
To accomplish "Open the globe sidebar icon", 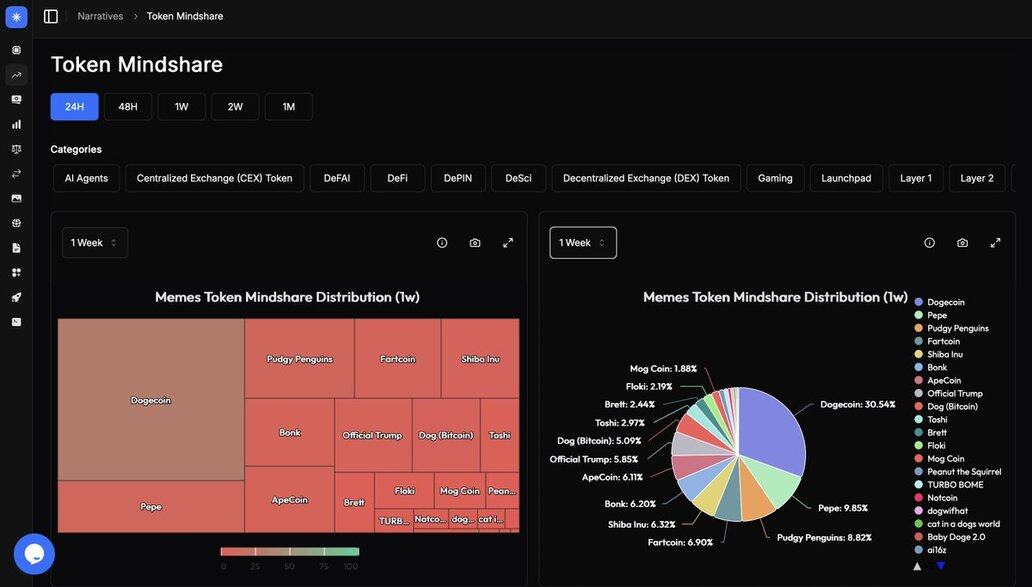I will (16, 223).
